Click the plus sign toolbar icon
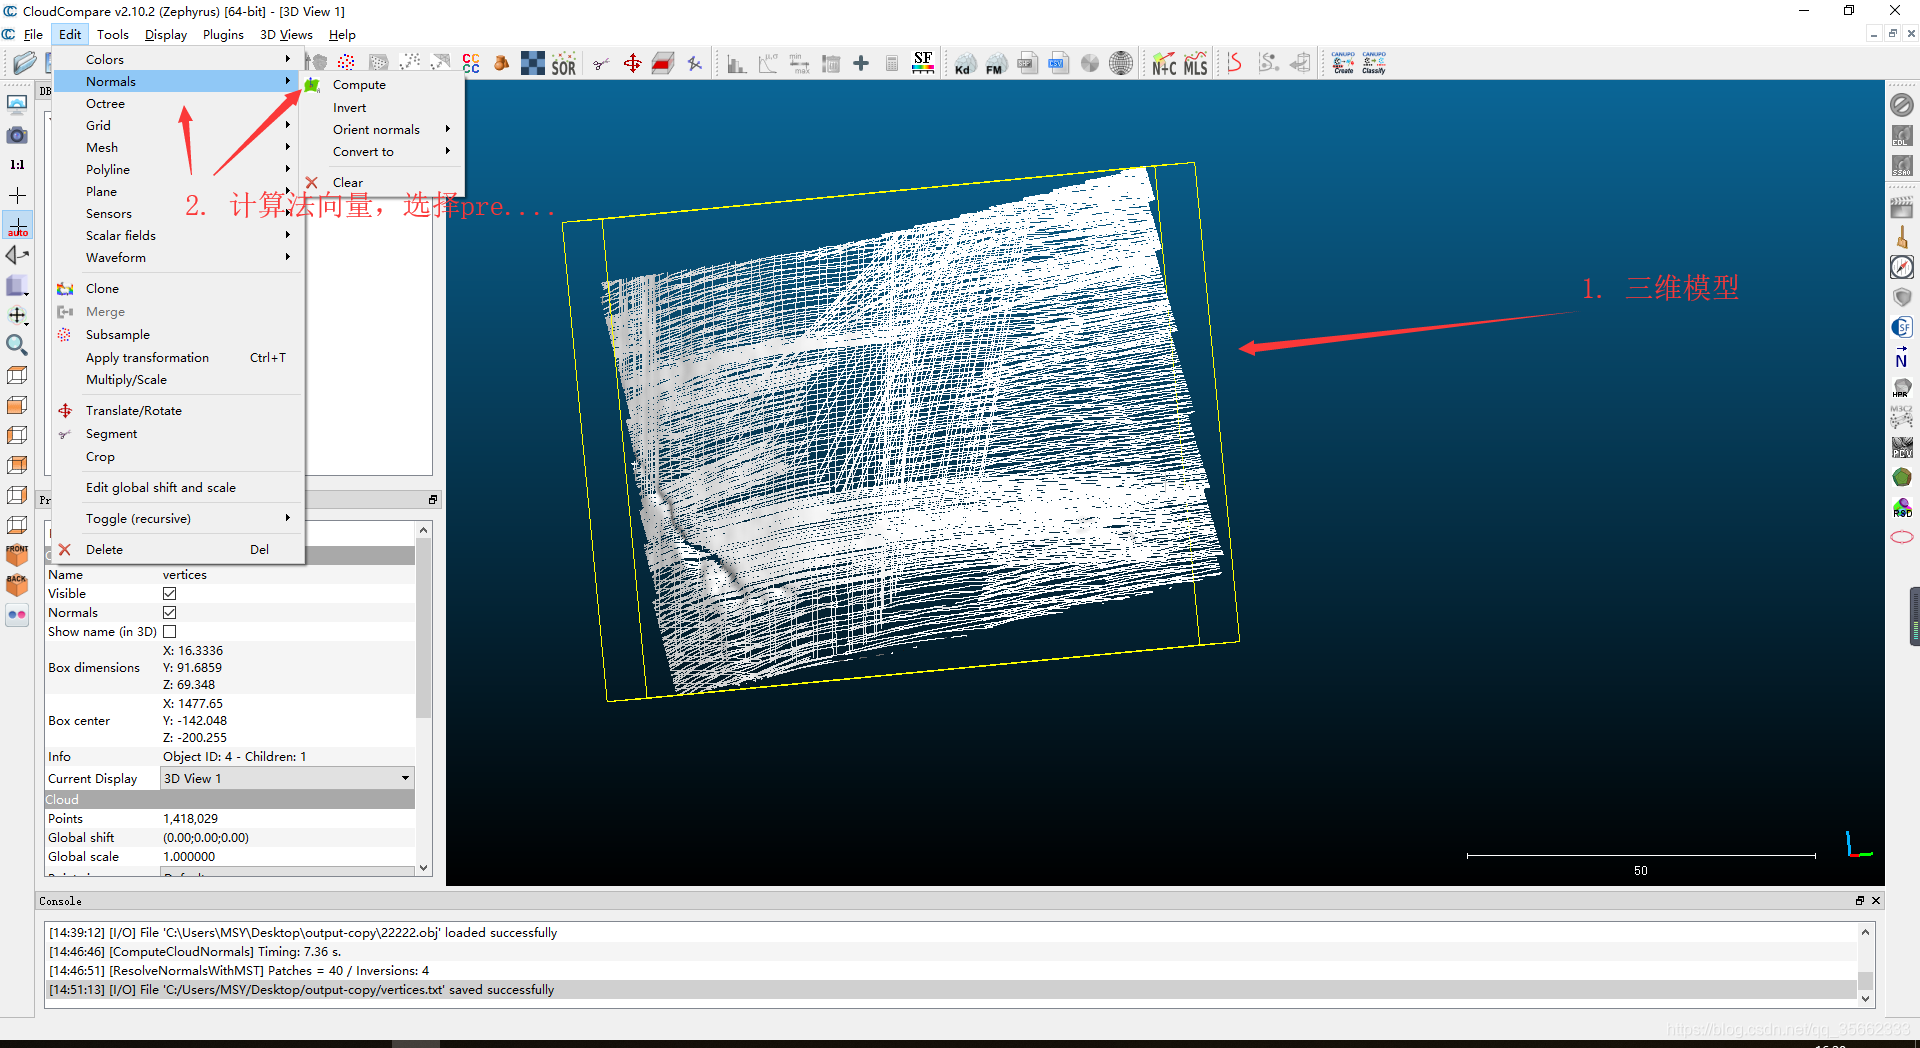This screenshot has height=1048, width=1920. [861, 64]
